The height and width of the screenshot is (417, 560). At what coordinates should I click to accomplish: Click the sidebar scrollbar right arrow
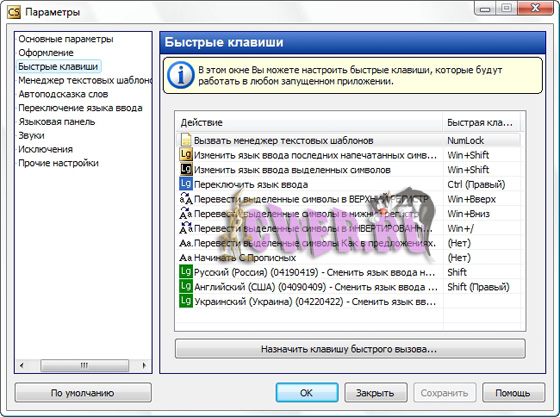(x=144, y=365)
